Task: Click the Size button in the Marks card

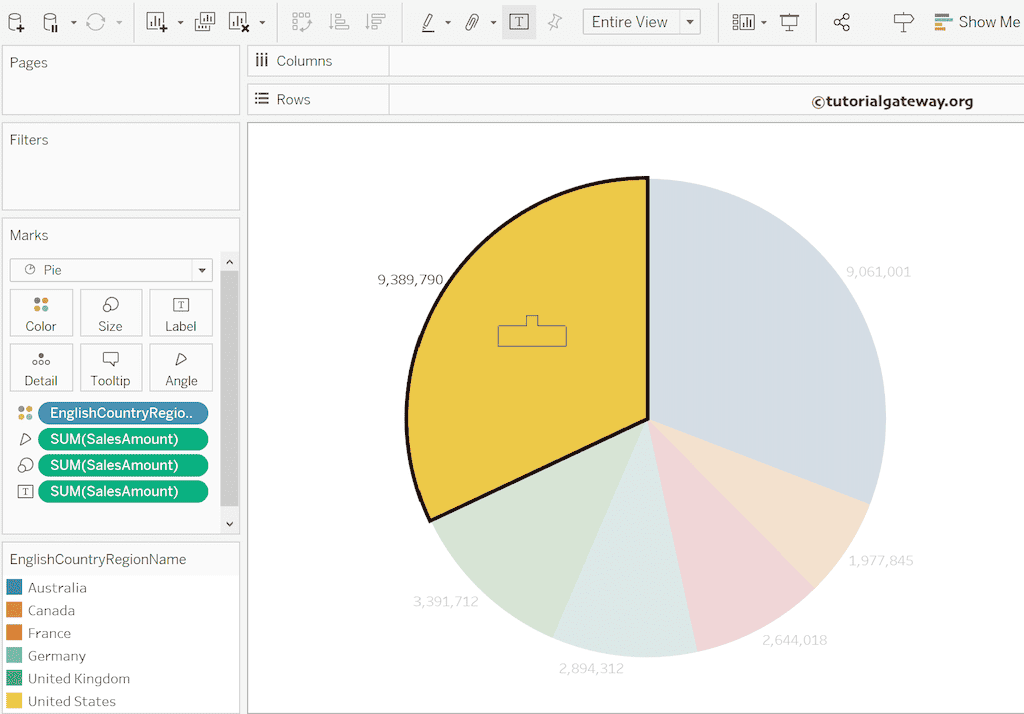Action: [x=110, y=312]
